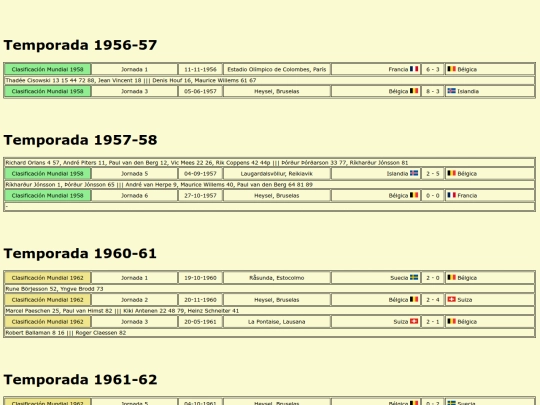Click the scorers line starting 'Robert Ballaman'
Viewport: 540px width, 405px height.
click(269, 333)
